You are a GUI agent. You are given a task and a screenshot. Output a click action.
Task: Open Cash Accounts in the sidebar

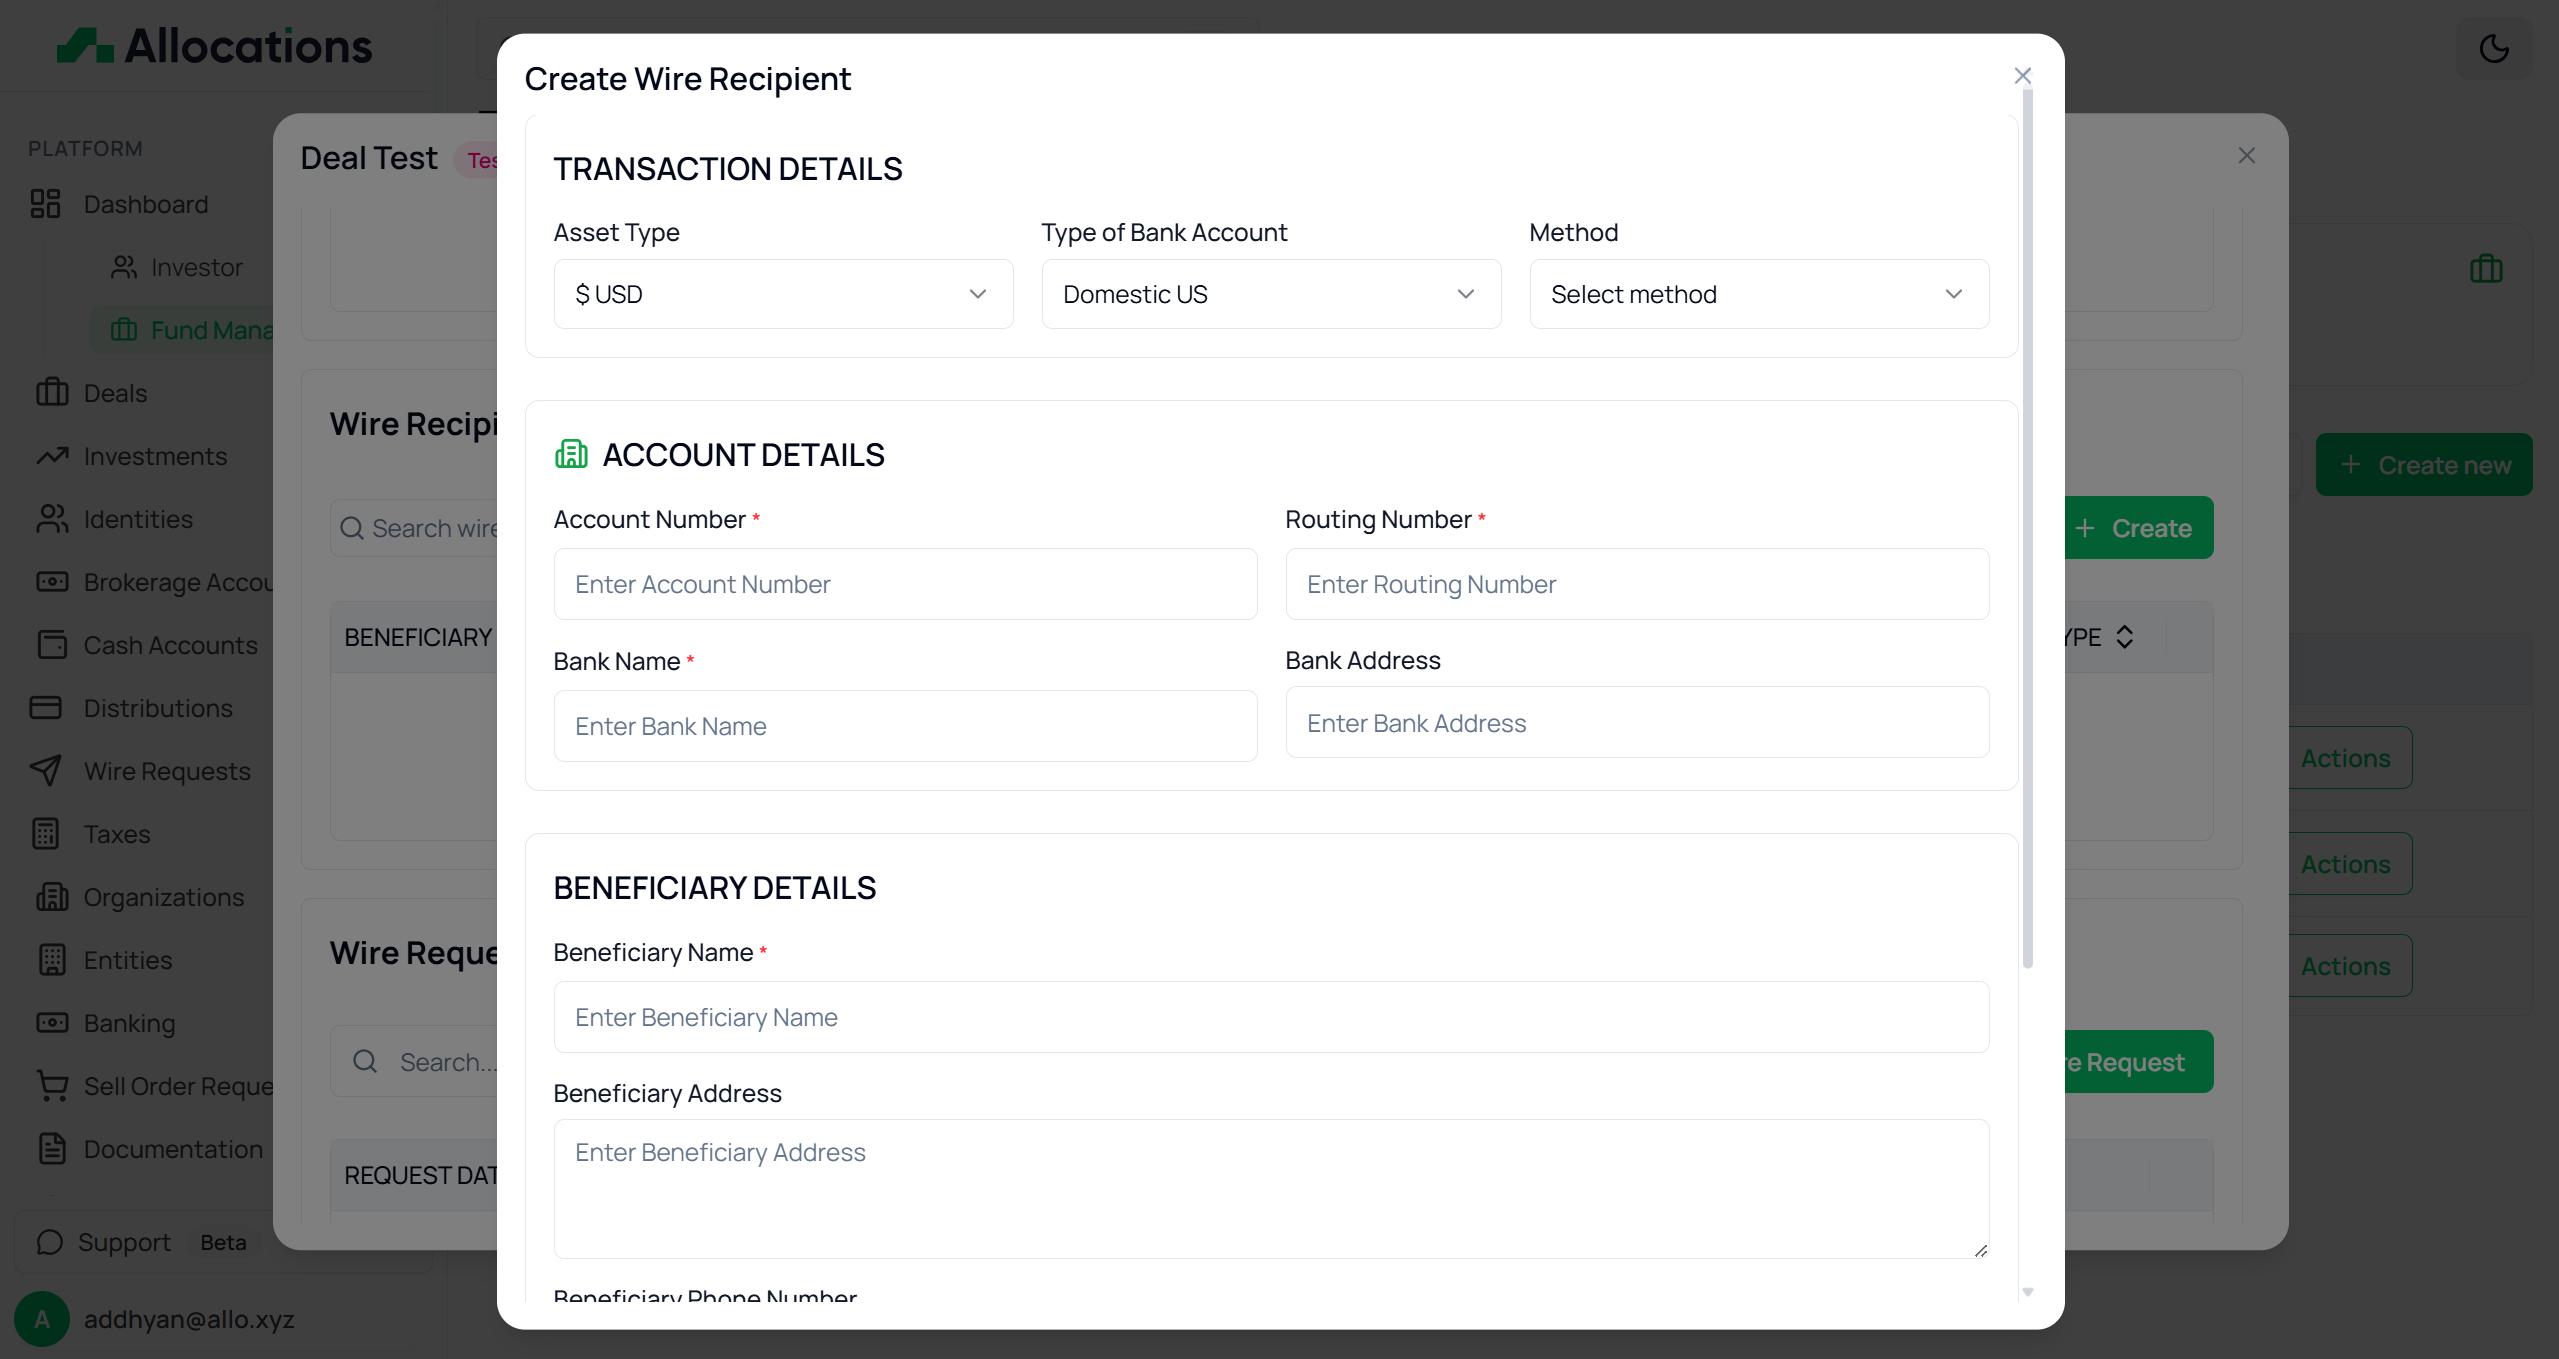point(170,645)
